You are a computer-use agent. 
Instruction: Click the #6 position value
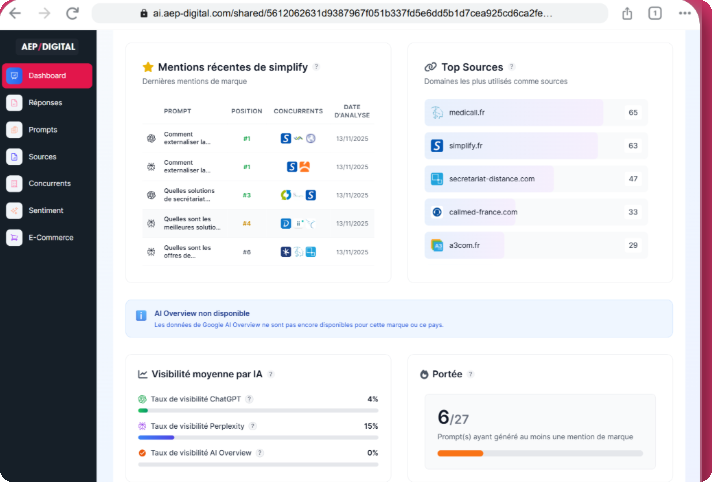coord(247,252)
